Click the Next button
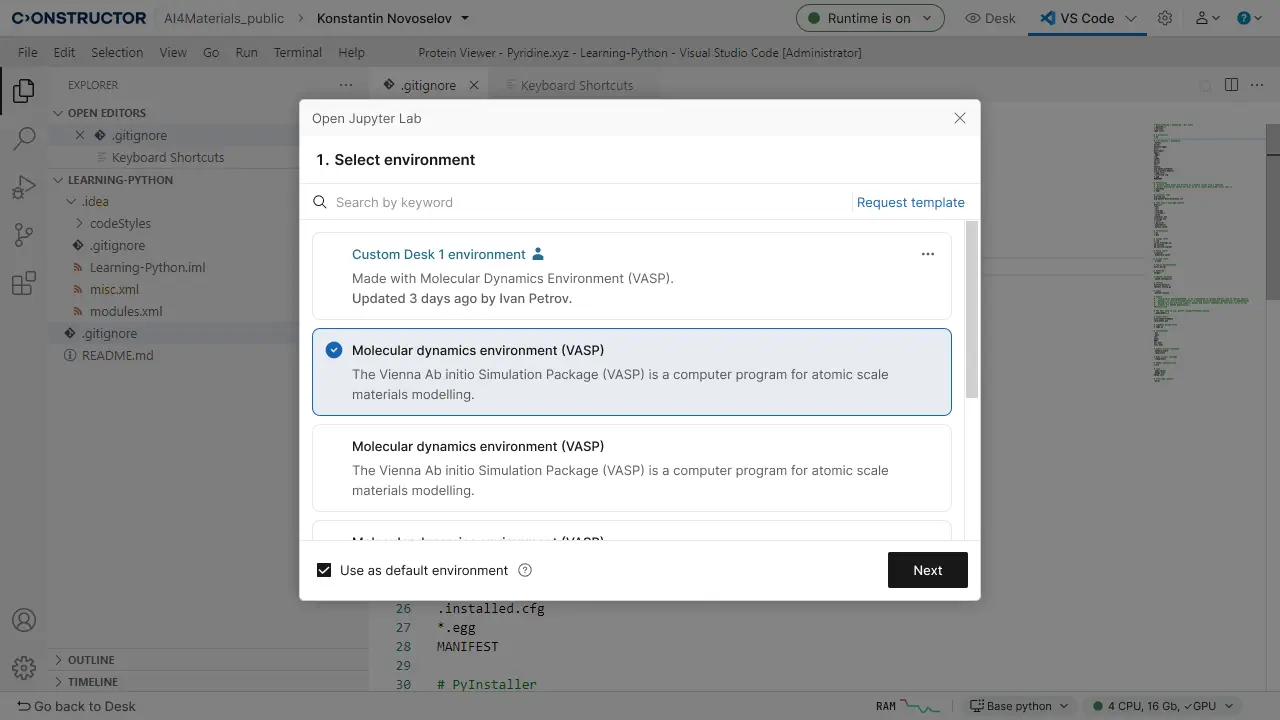The width and height of the screenshot is (1280, 720). pyautogui.click(x=927, y=570)
